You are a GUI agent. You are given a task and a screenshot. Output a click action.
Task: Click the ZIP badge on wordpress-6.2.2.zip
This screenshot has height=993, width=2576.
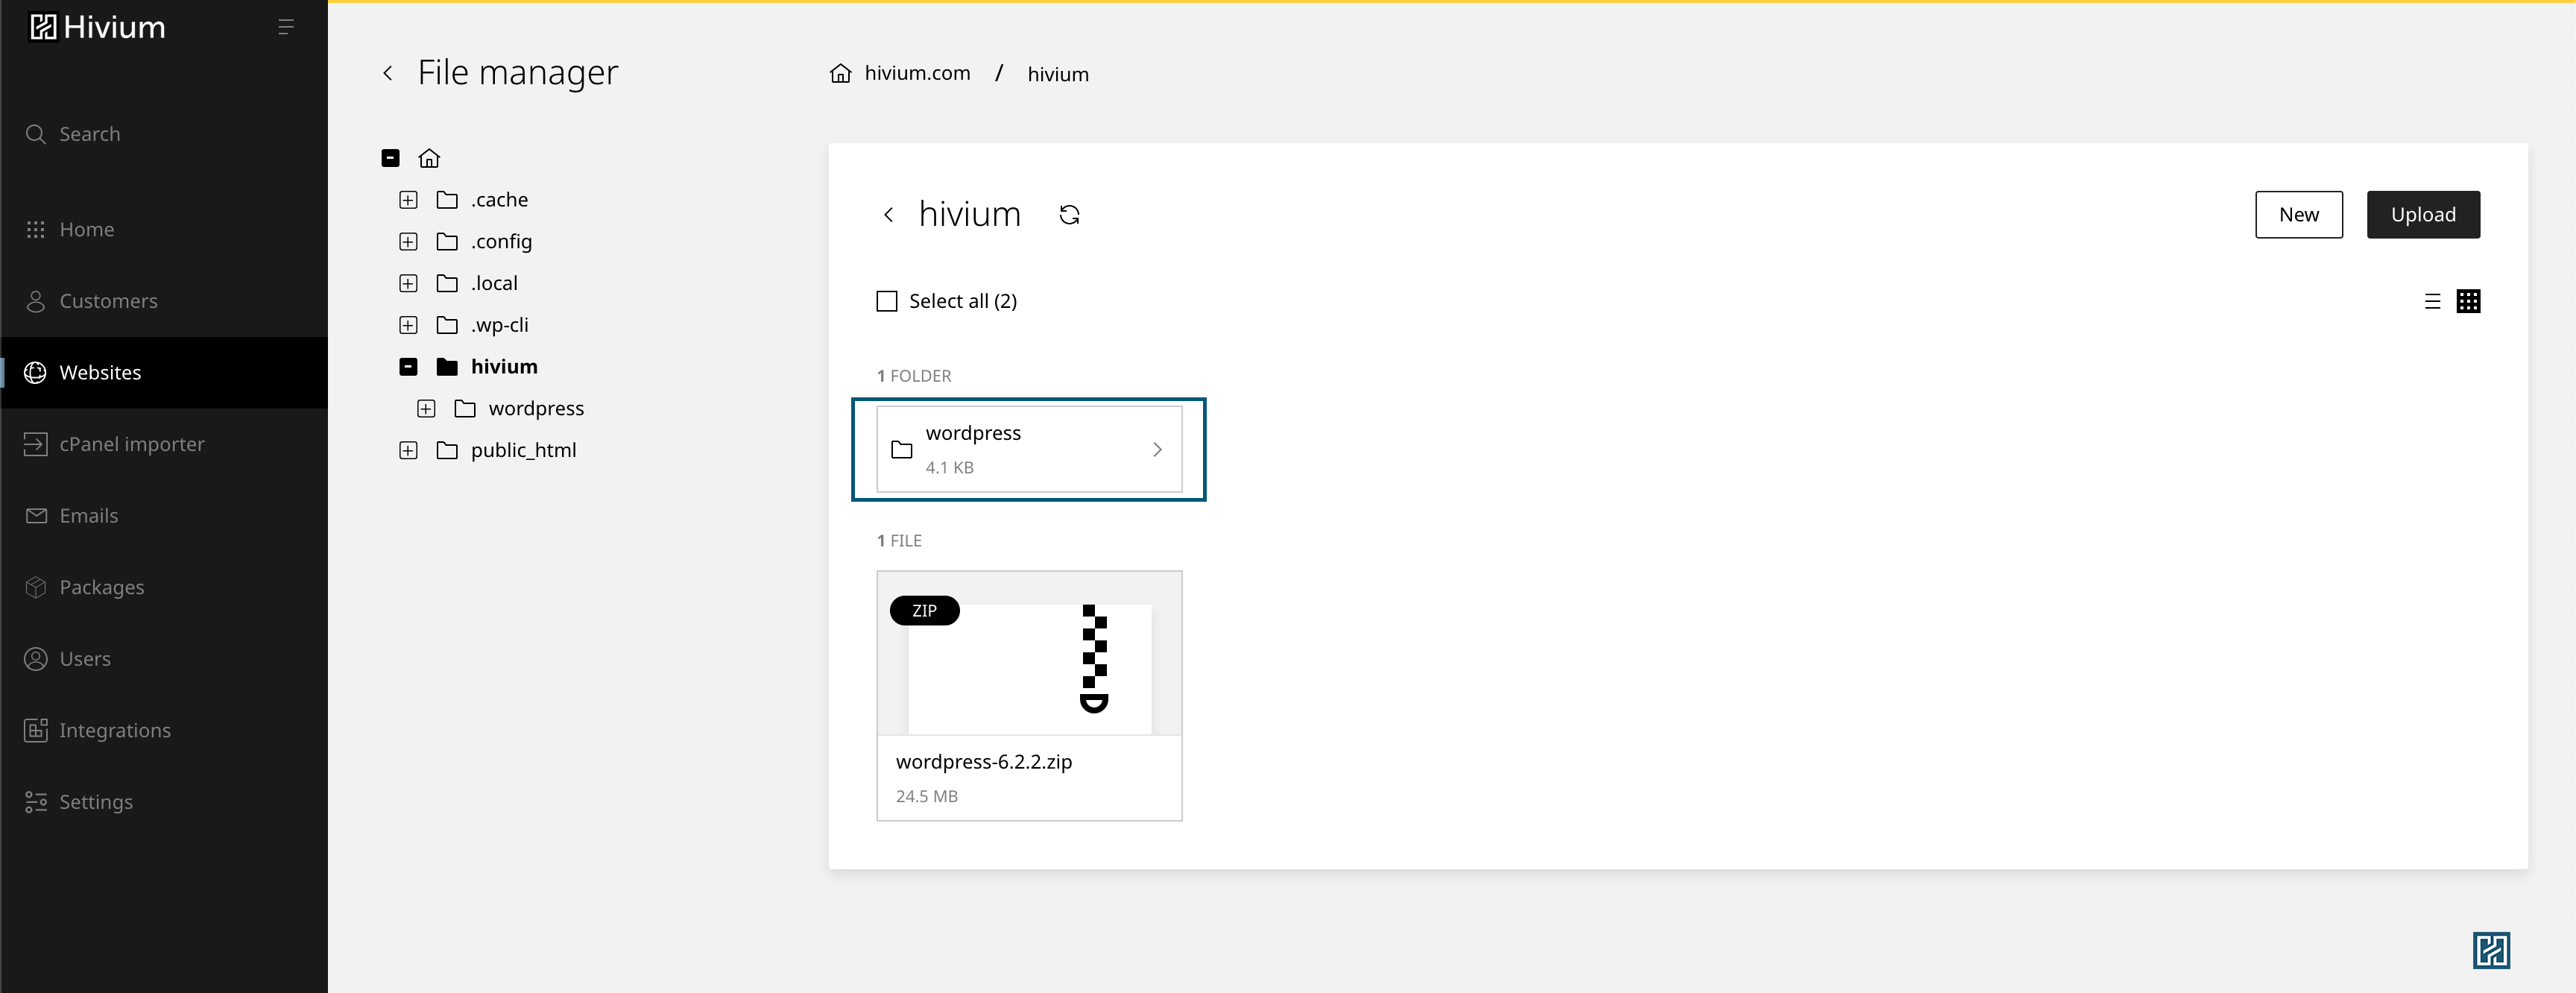[924, 610]
